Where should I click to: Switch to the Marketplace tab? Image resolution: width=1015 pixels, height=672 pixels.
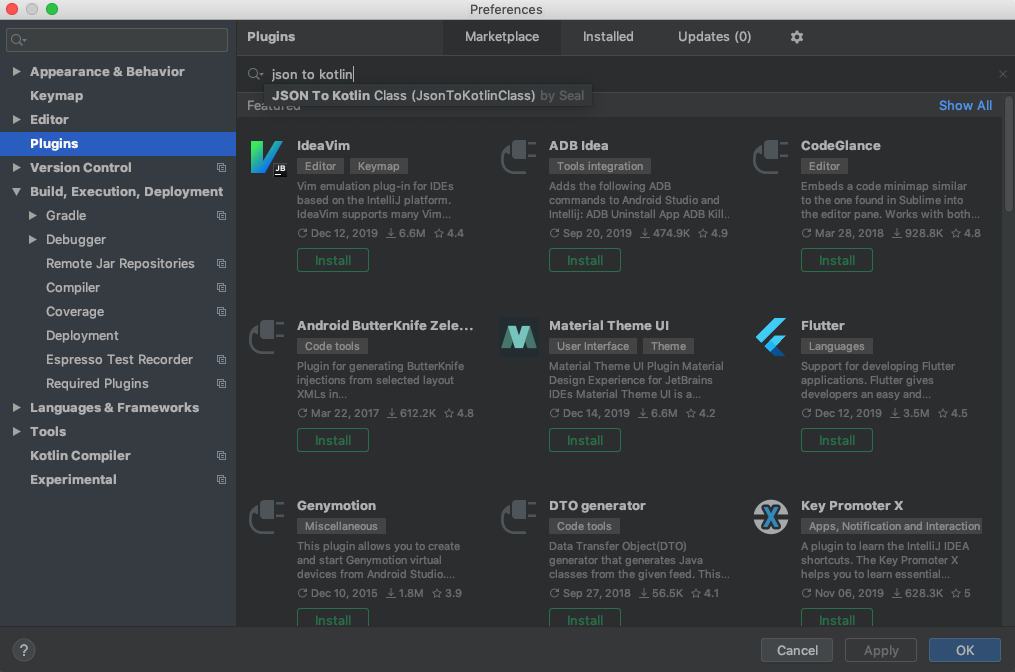point(502,37)
